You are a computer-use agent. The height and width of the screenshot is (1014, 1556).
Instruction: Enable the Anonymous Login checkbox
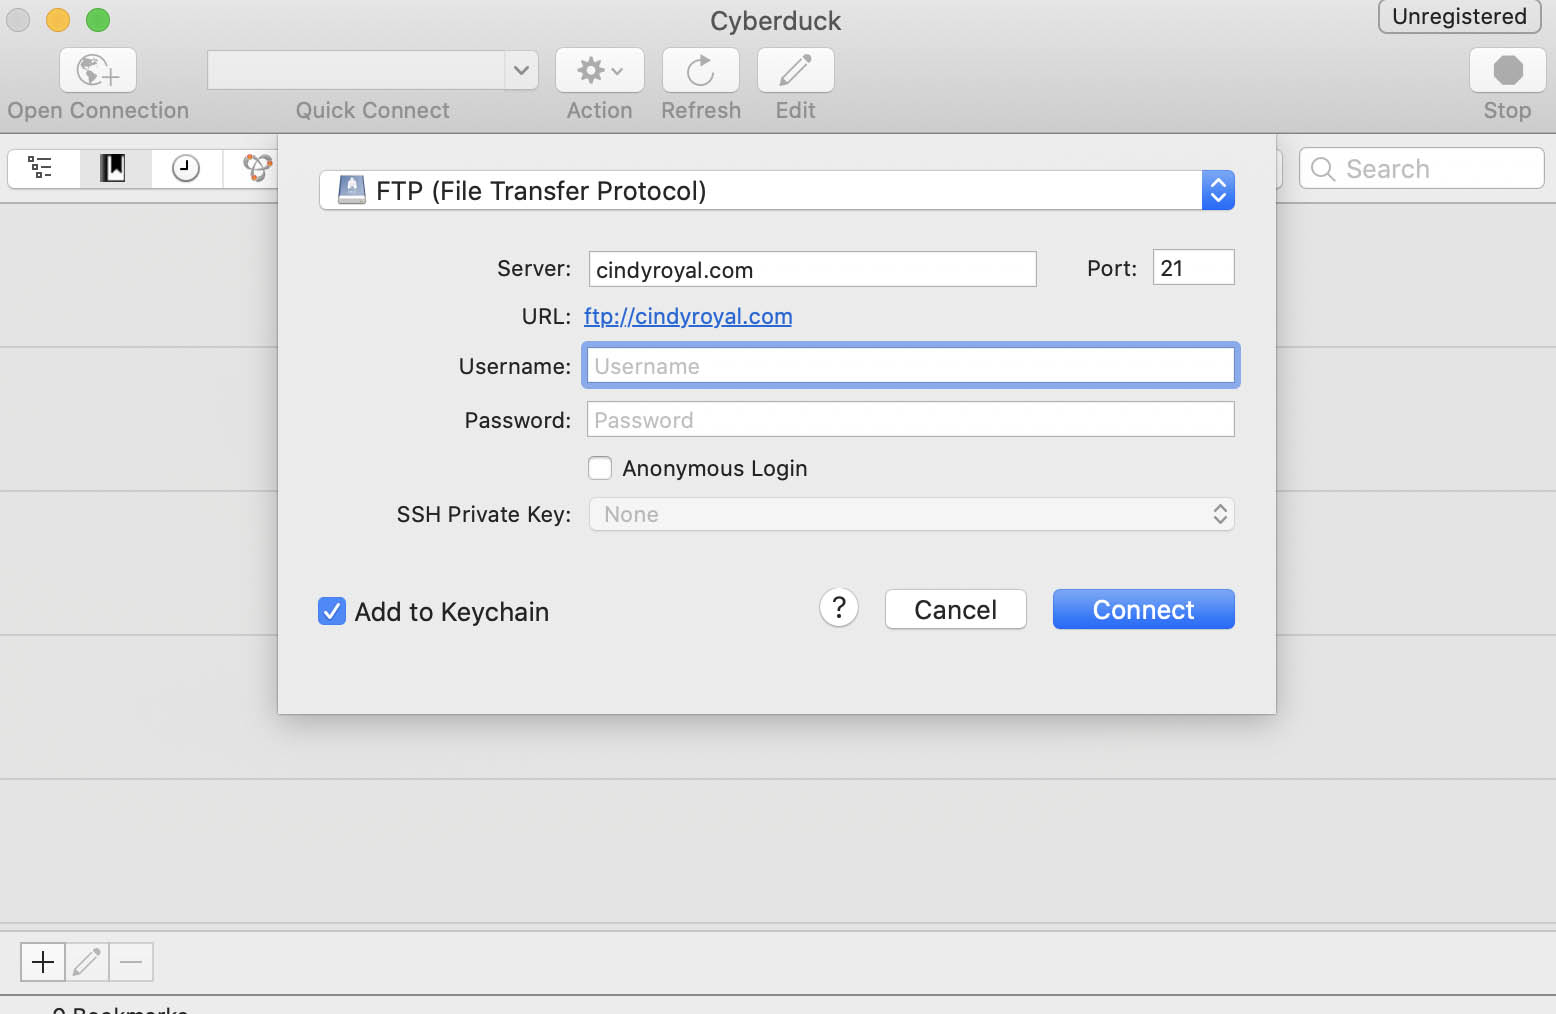point(600,468)
